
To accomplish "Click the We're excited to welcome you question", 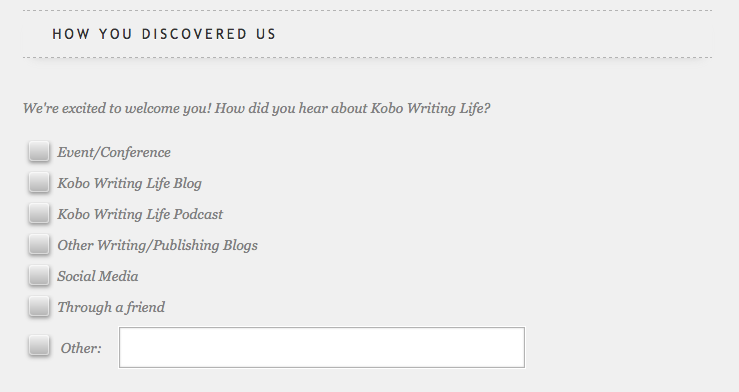I will [x=256, y=109].
